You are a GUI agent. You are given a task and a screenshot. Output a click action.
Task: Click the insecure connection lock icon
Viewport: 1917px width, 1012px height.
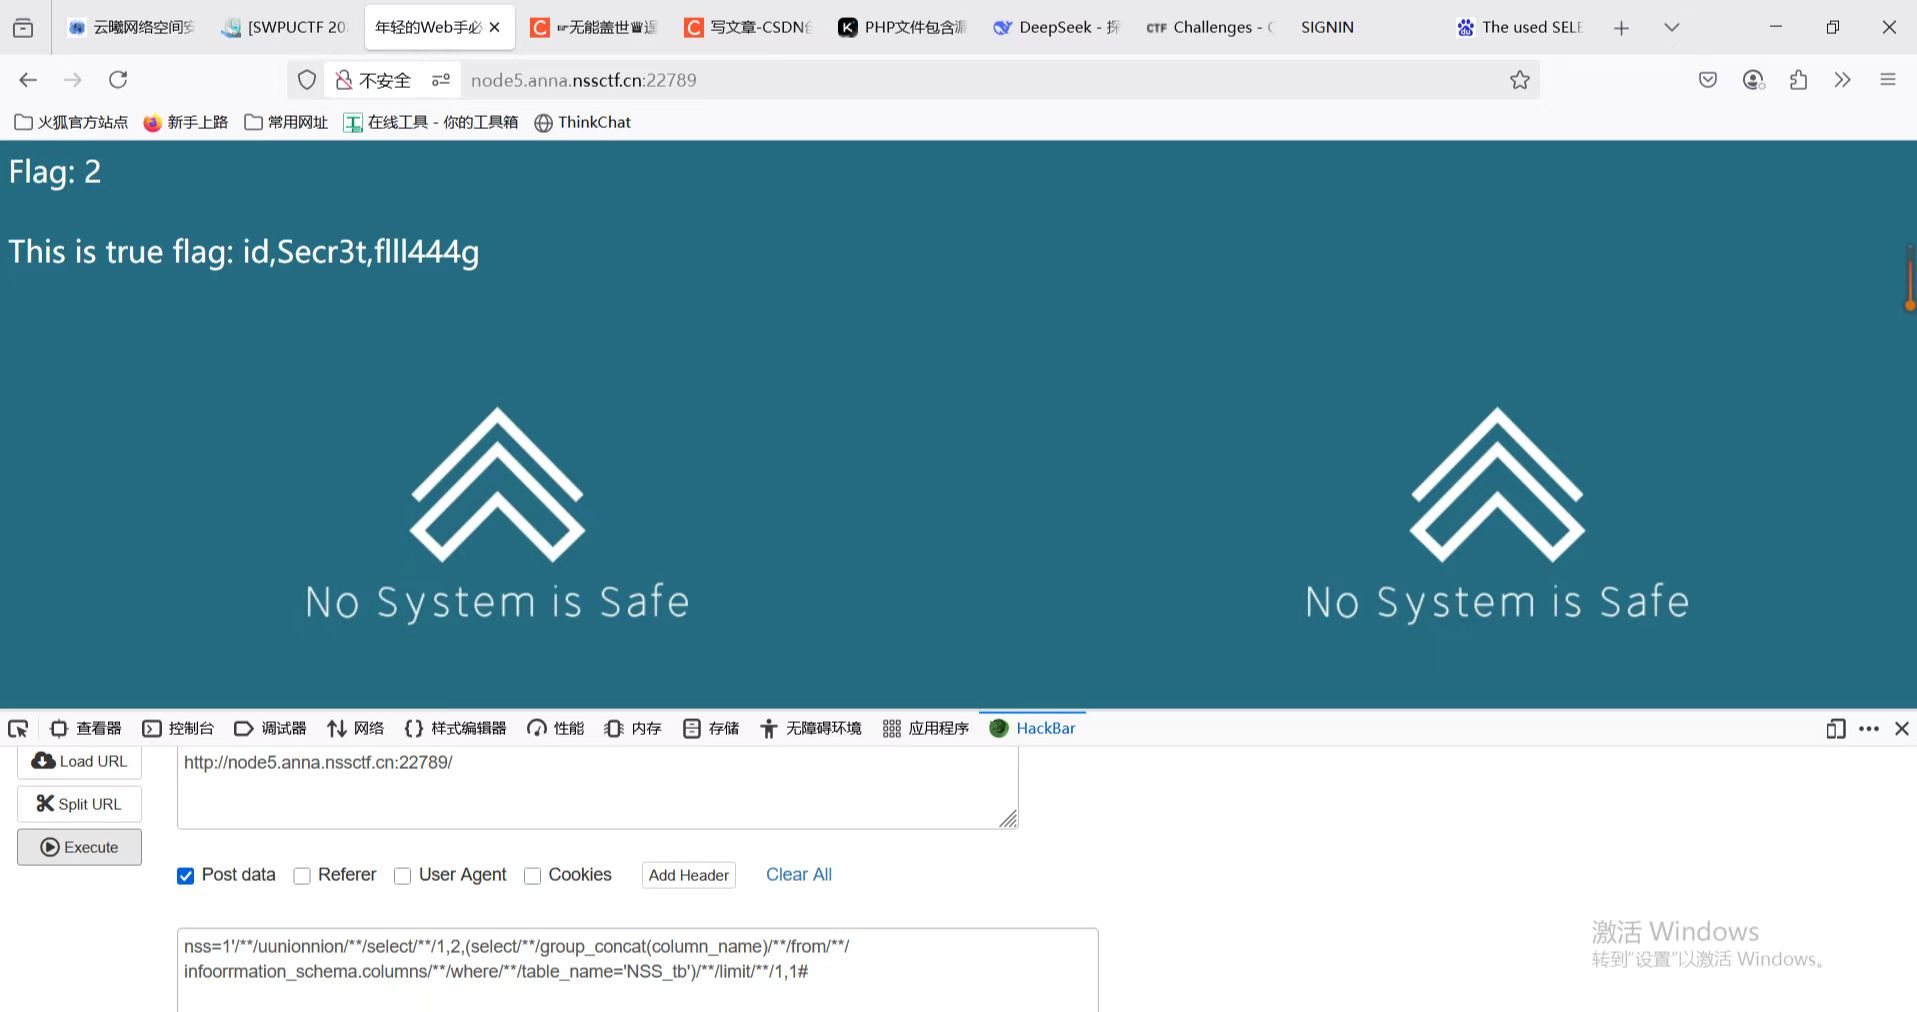pos(344,80)
